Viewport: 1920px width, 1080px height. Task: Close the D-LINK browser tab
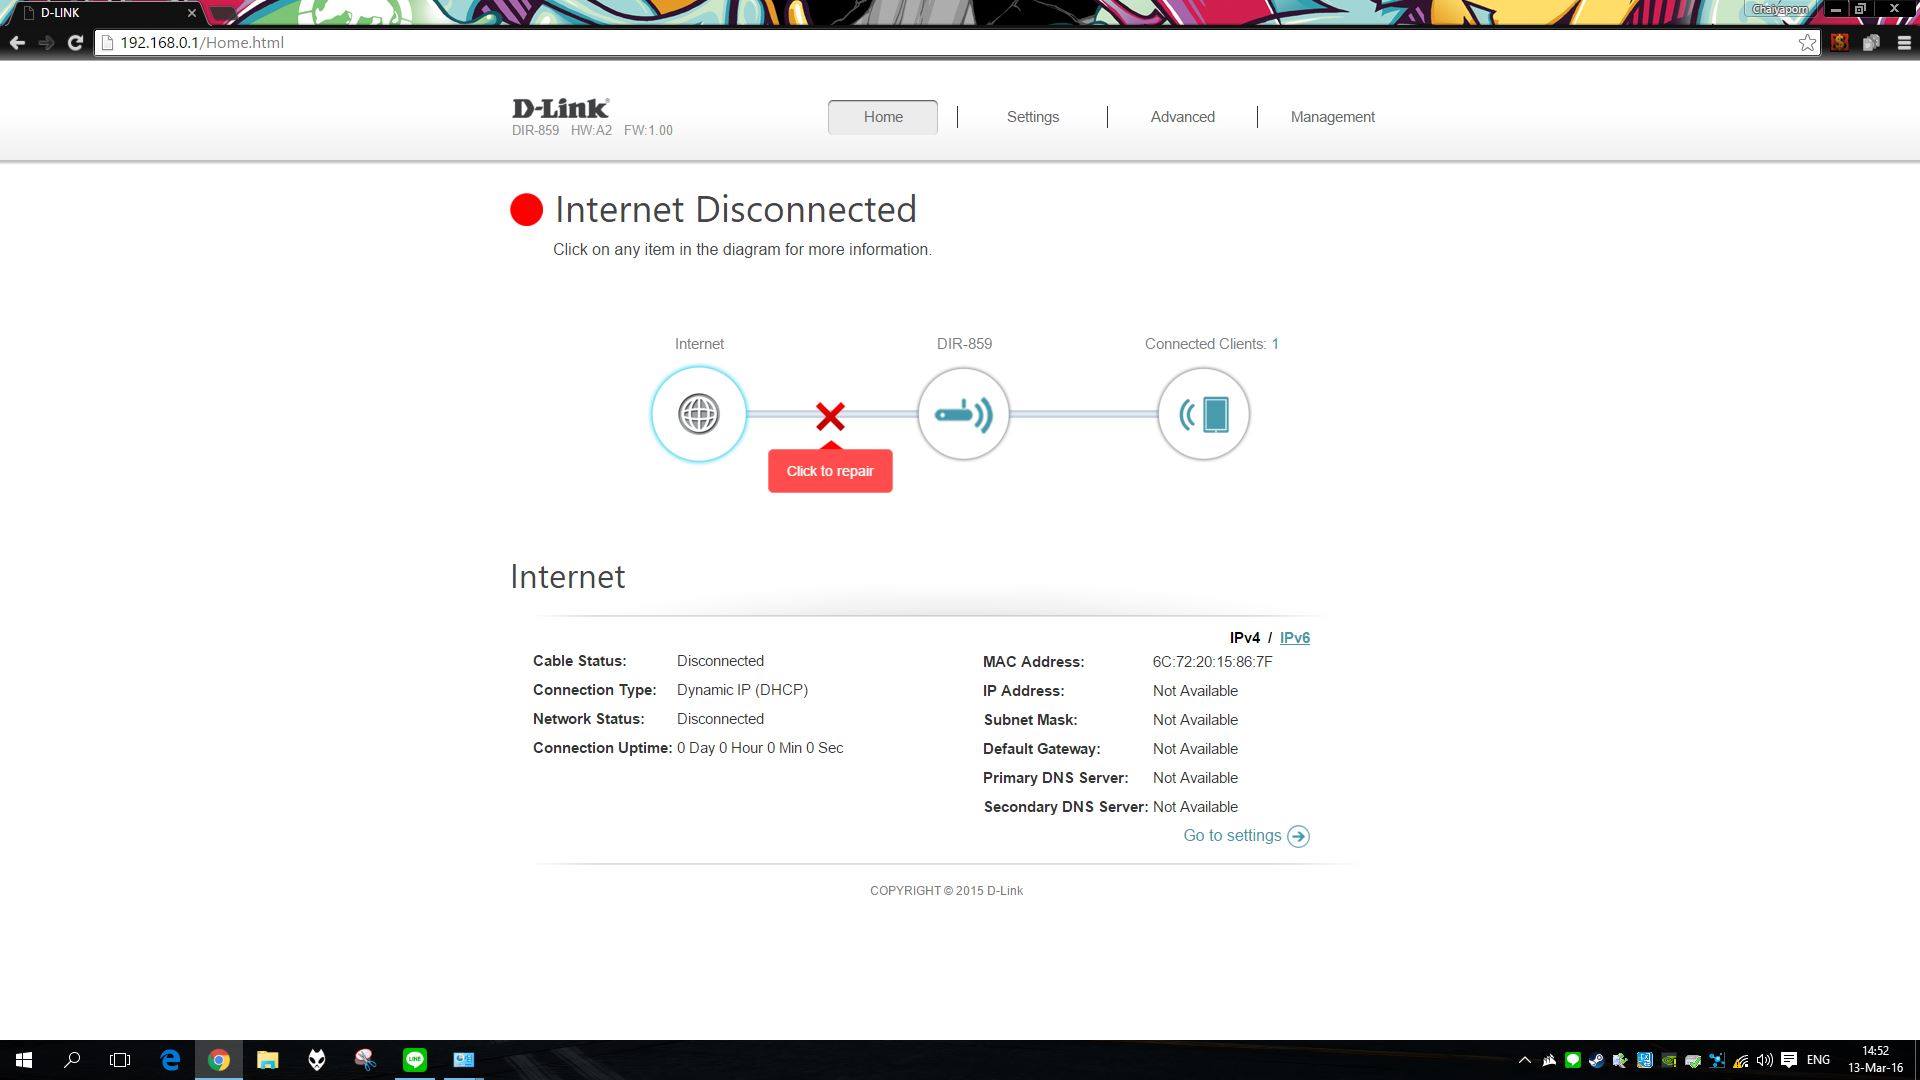coord(191,13)
